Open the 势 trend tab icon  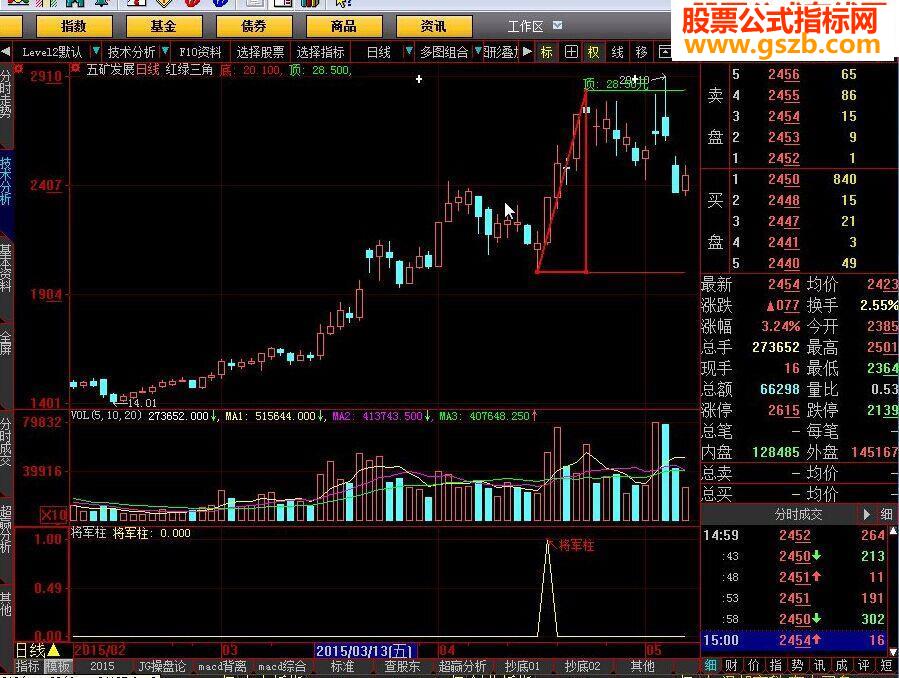798,665
